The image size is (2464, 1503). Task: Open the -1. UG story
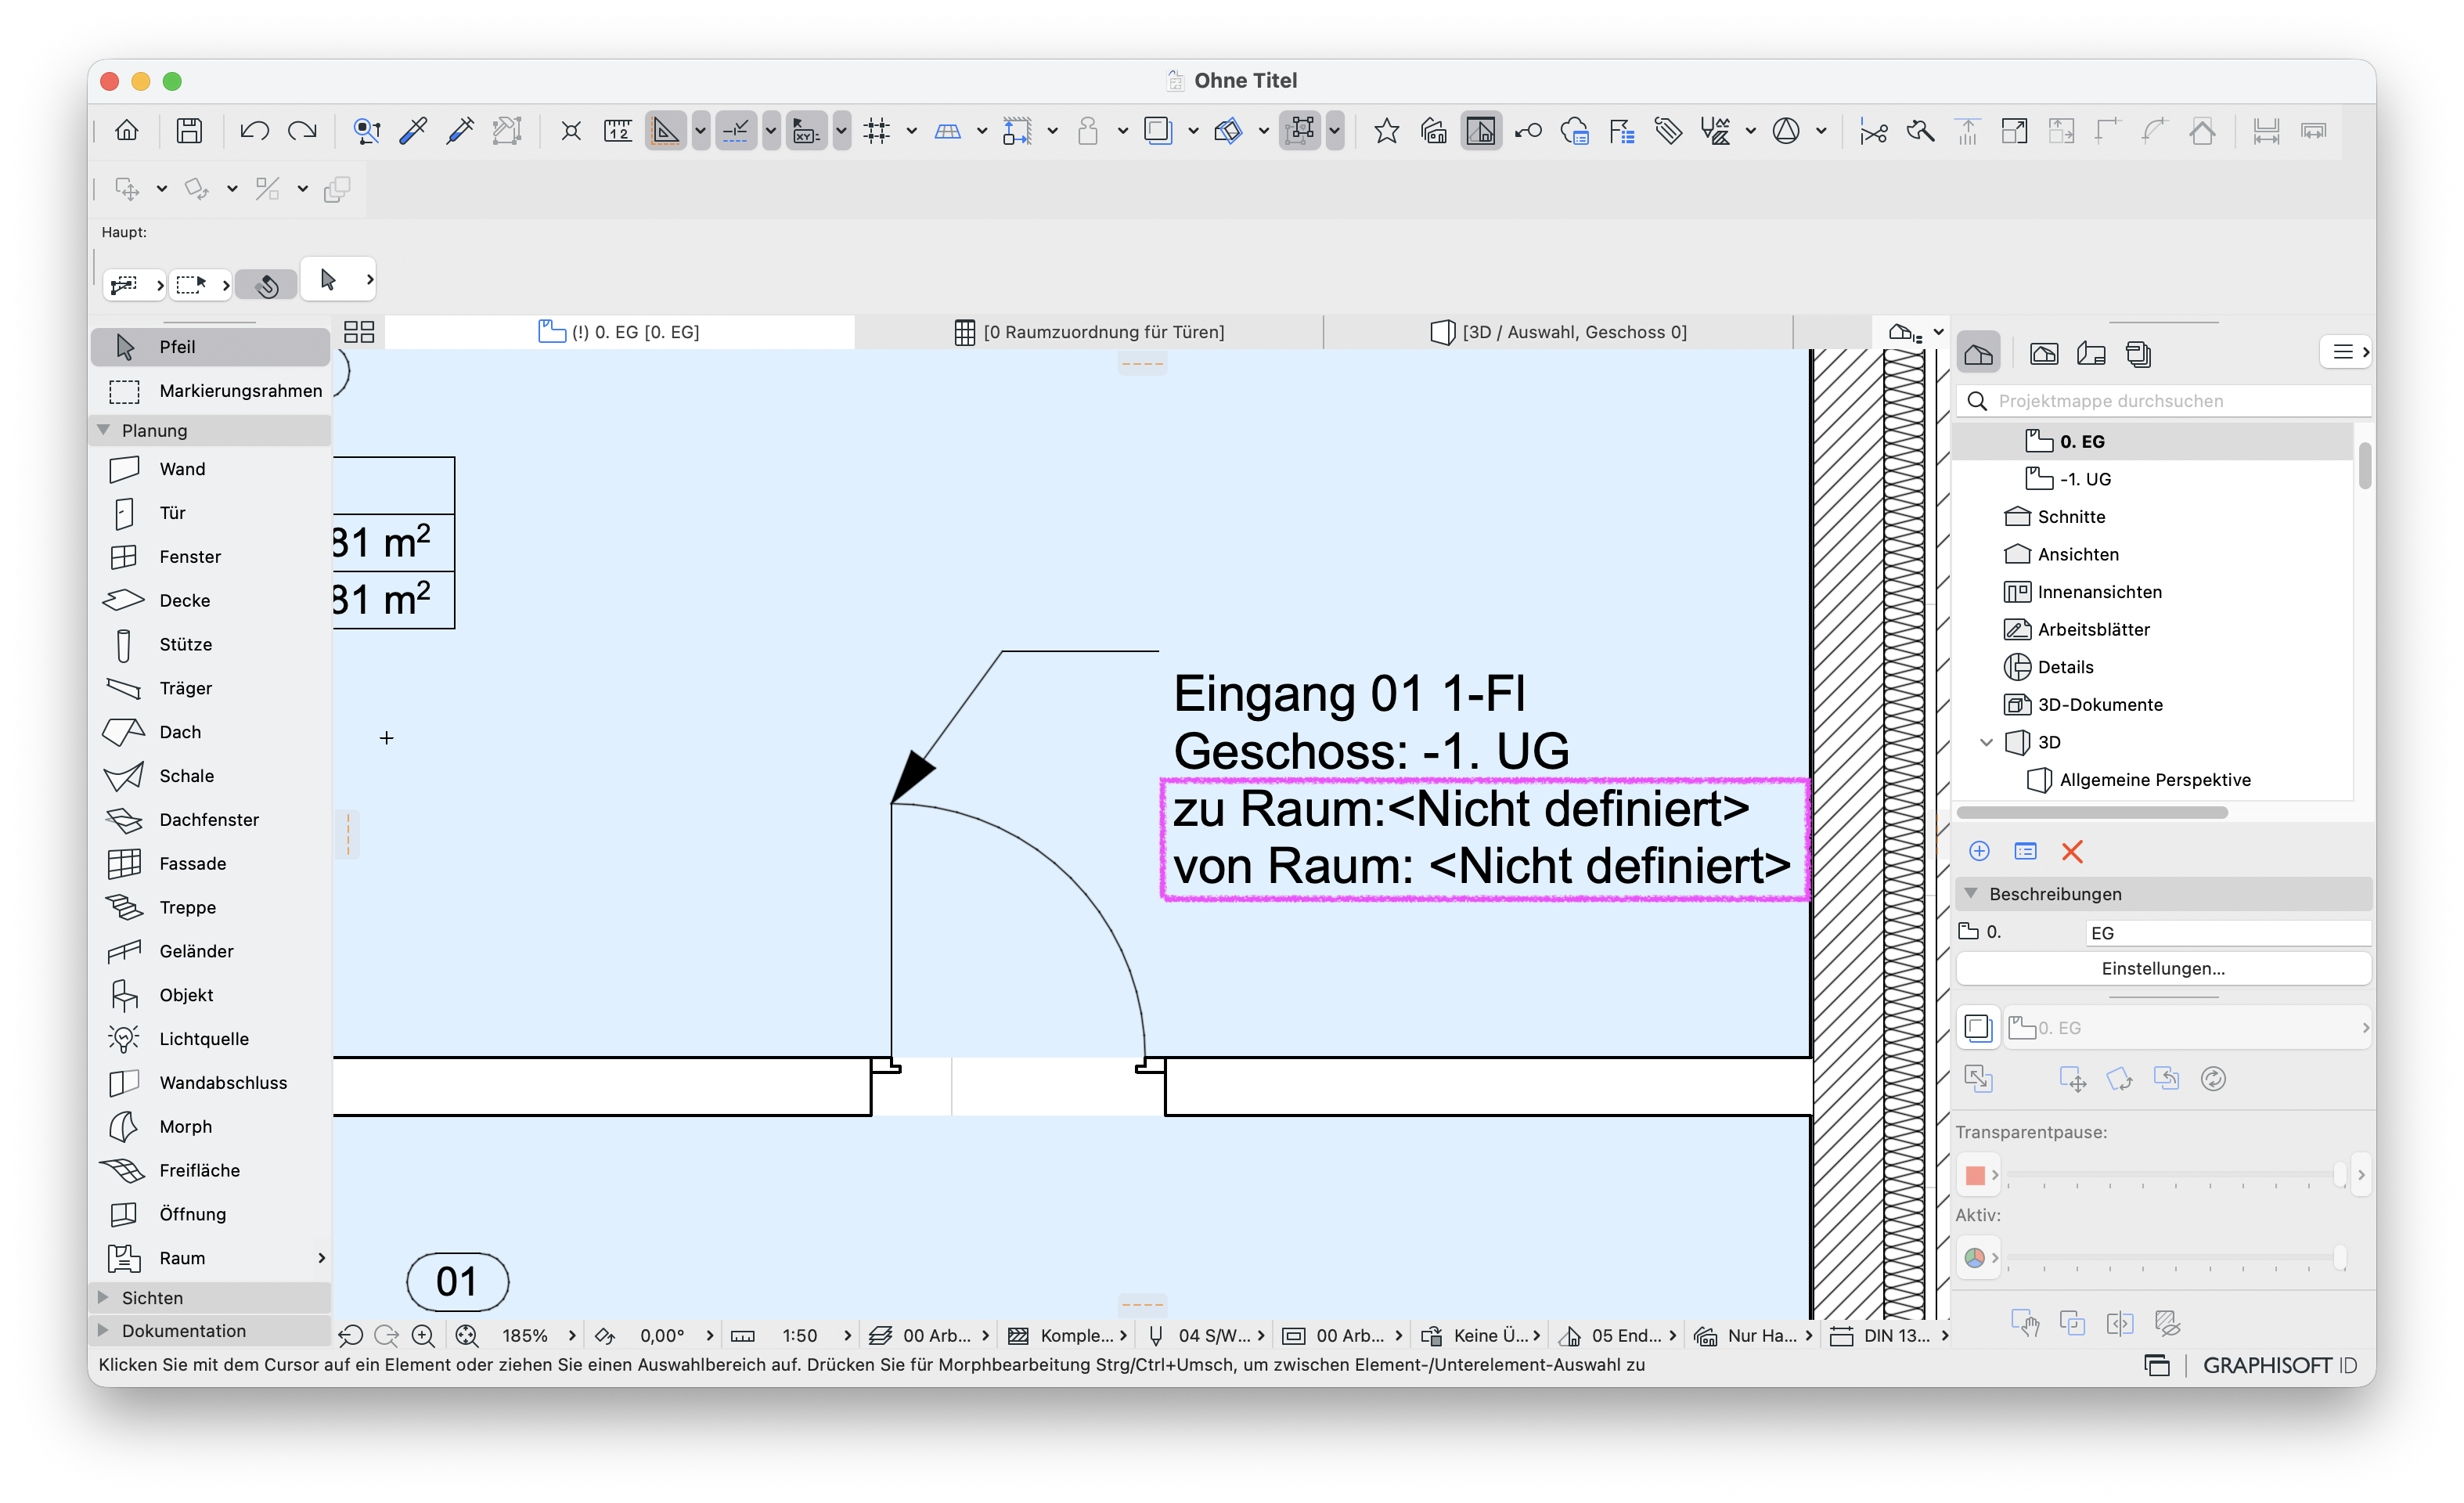[x=2085, y=479]
